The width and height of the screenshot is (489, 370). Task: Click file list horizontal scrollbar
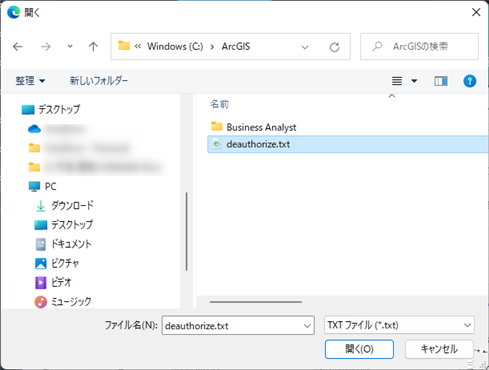(256, 302)
